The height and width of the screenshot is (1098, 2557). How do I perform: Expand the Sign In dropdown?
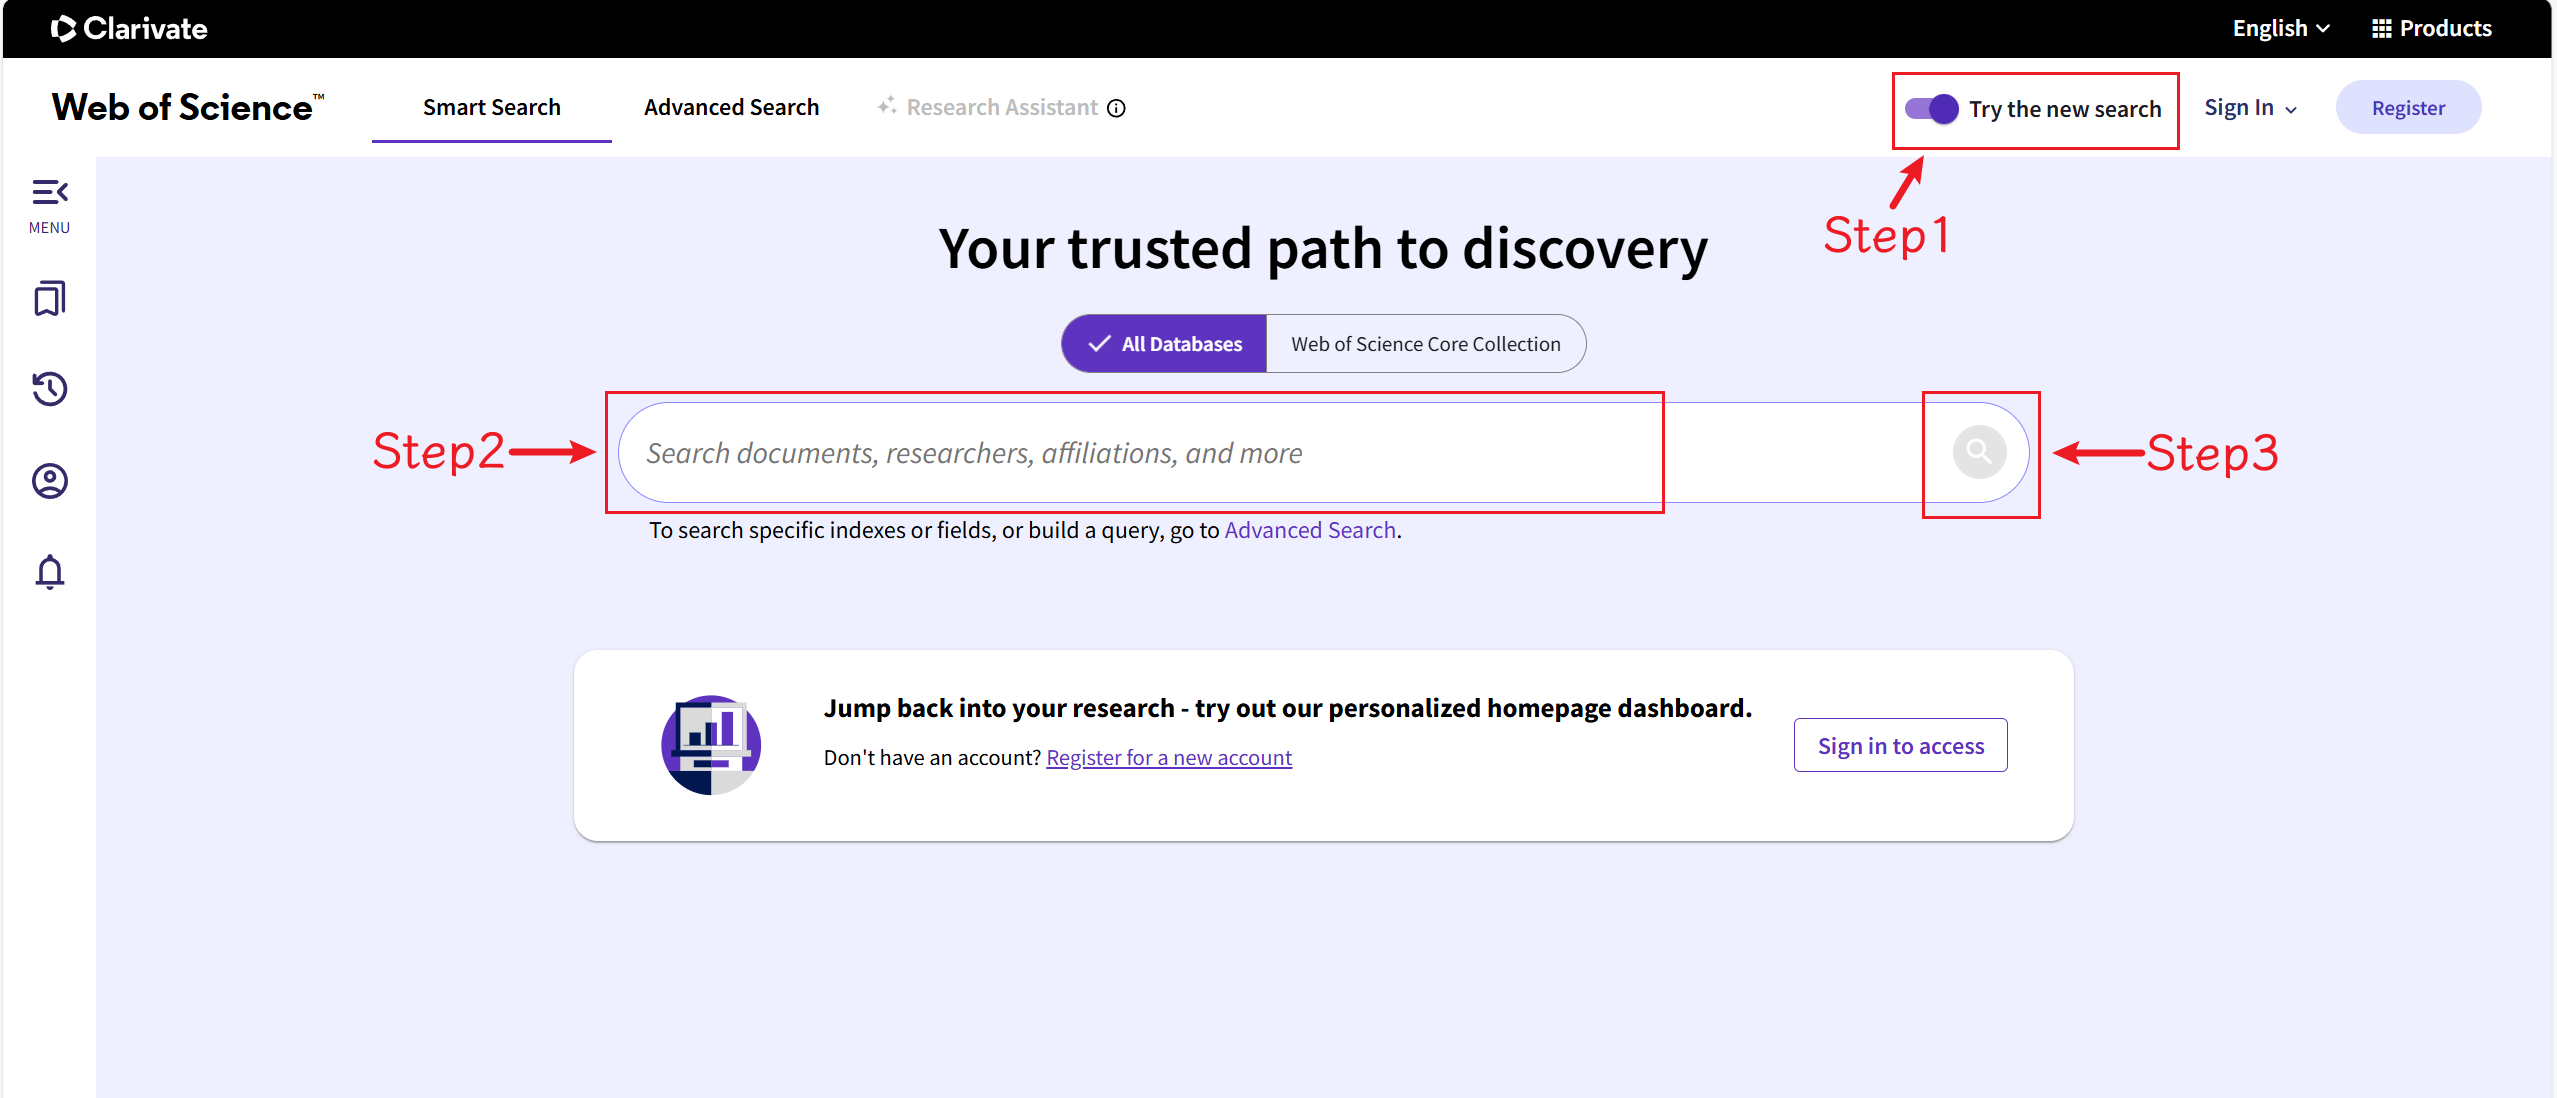click(x=2249, y=107)
